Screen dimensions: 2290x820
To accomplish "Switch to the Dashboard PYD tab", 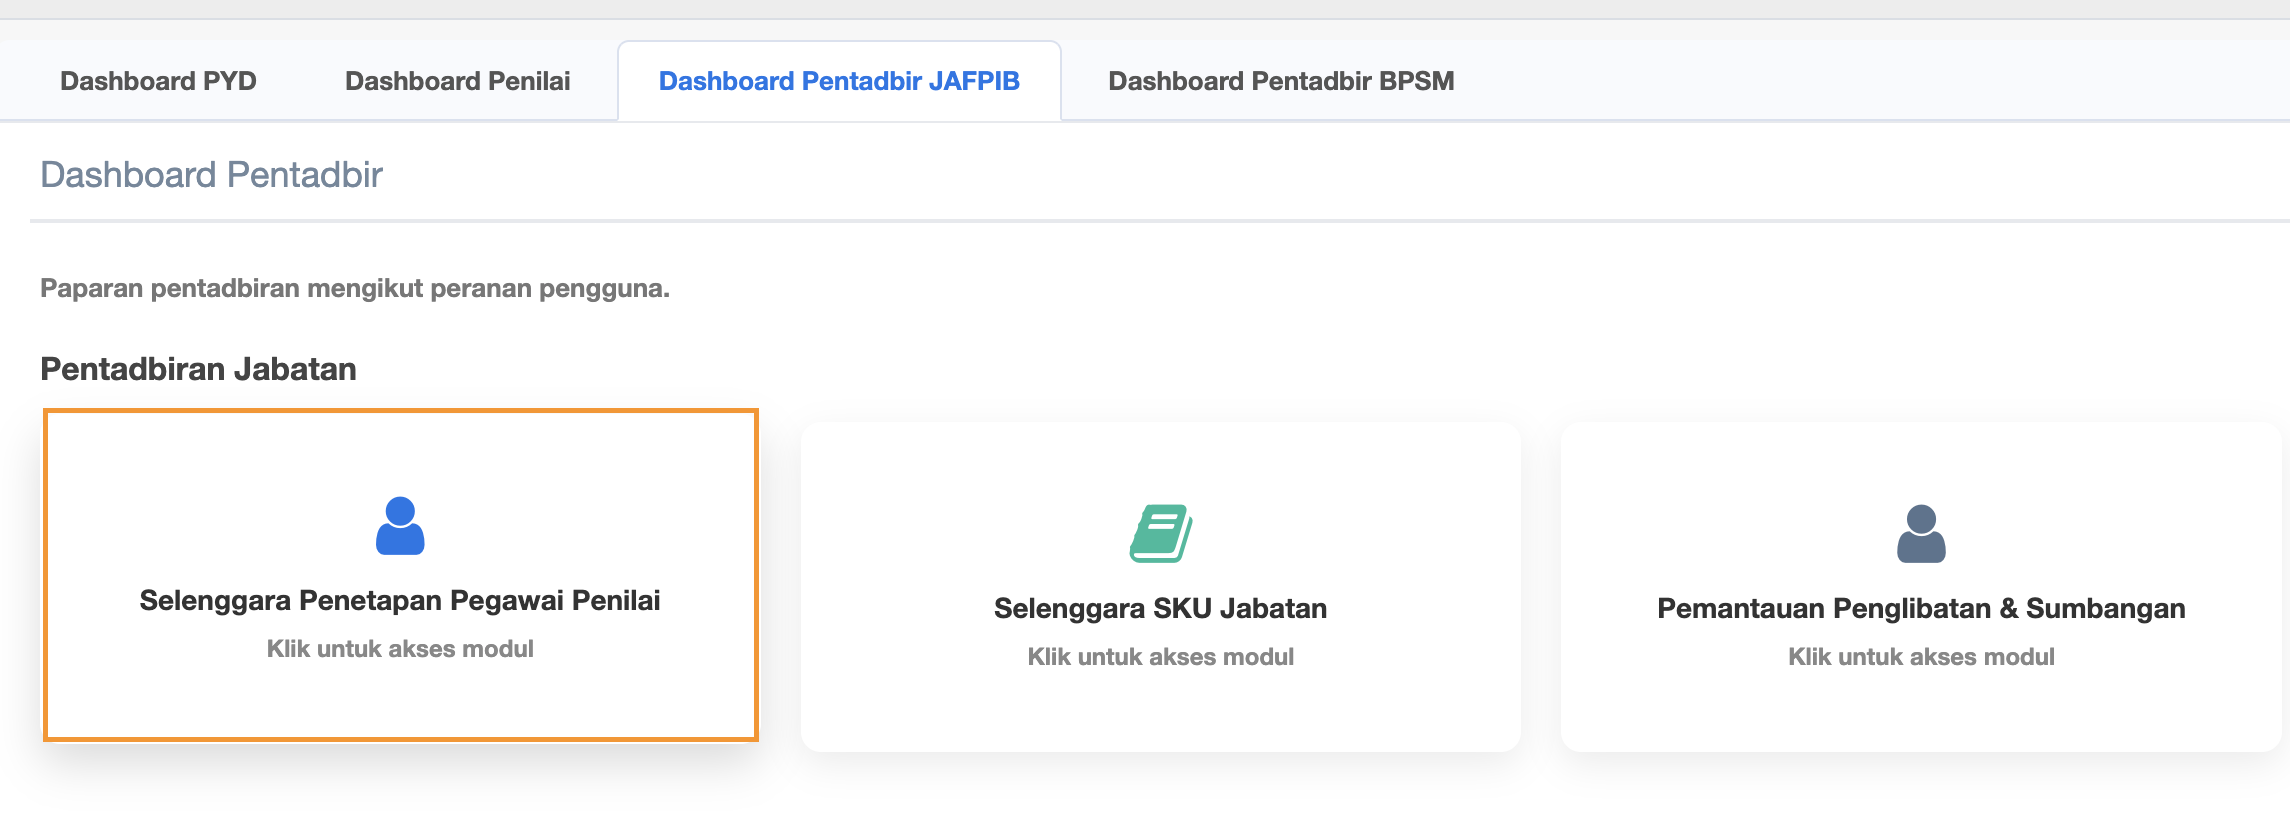I will click(158, 81).
